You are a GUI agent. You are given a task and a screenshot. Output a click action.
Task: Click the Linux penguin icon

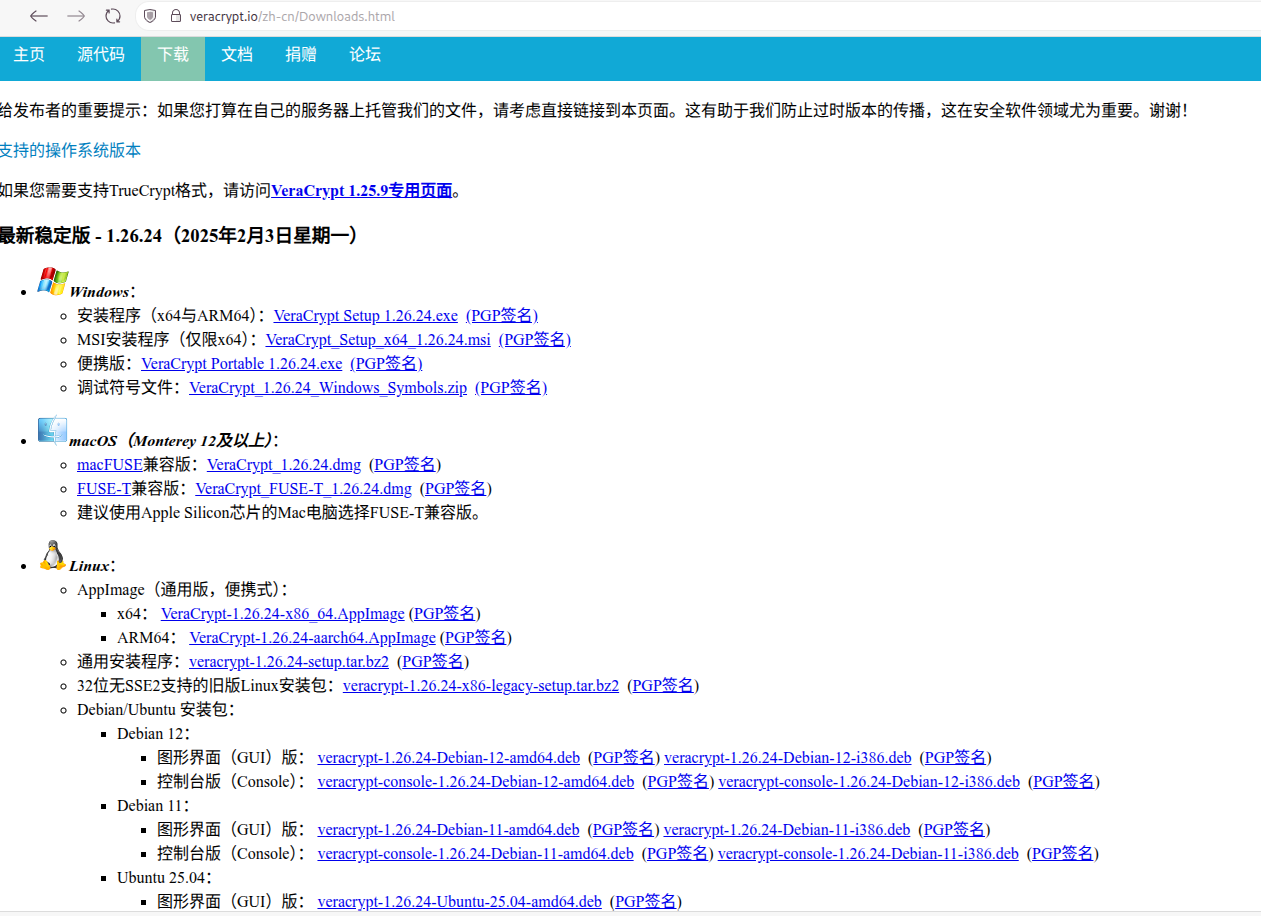pyautogui.click(x=52, y=555)
